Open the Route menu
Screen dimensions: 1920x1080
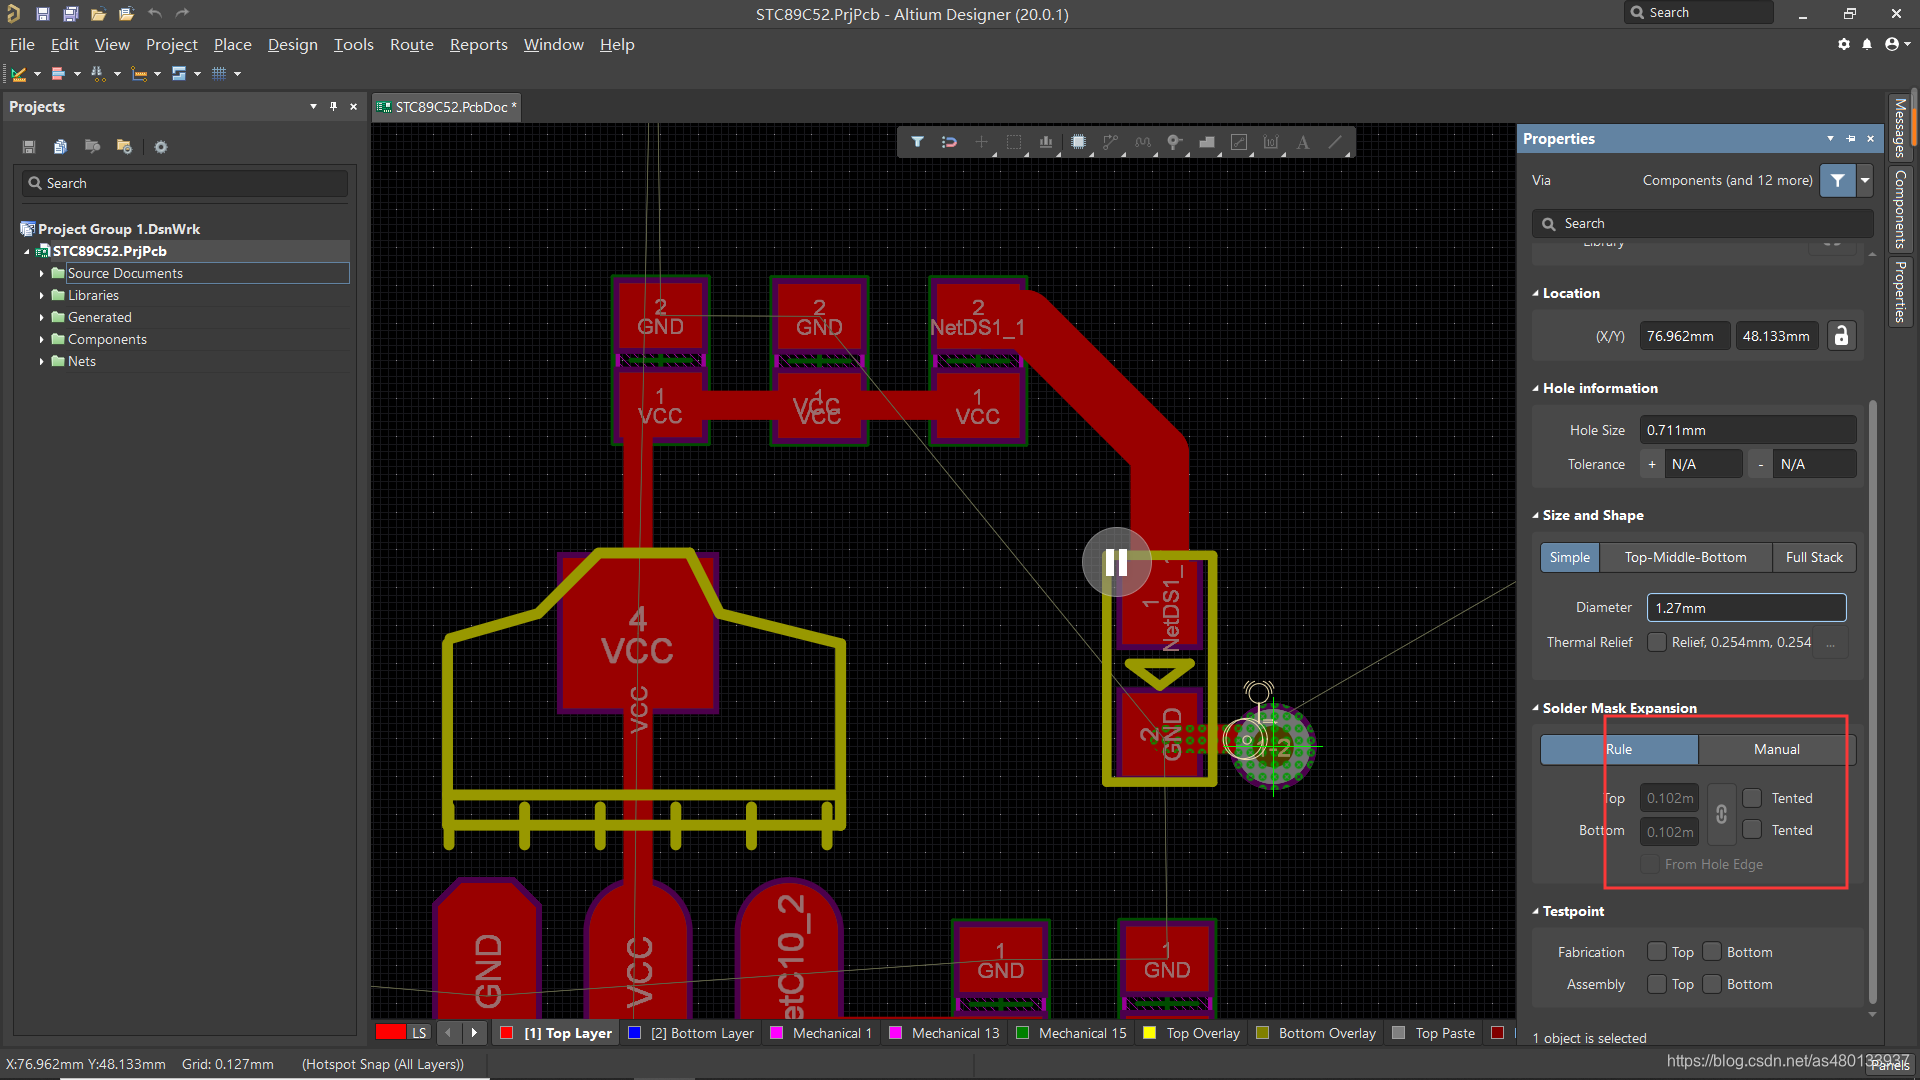411,44
